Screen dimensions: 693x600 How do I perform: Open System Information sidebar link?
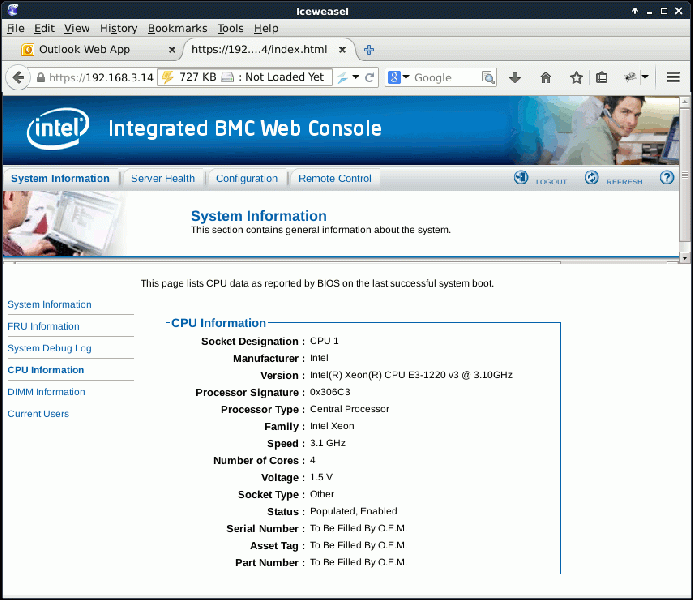[x=50, y=304]
